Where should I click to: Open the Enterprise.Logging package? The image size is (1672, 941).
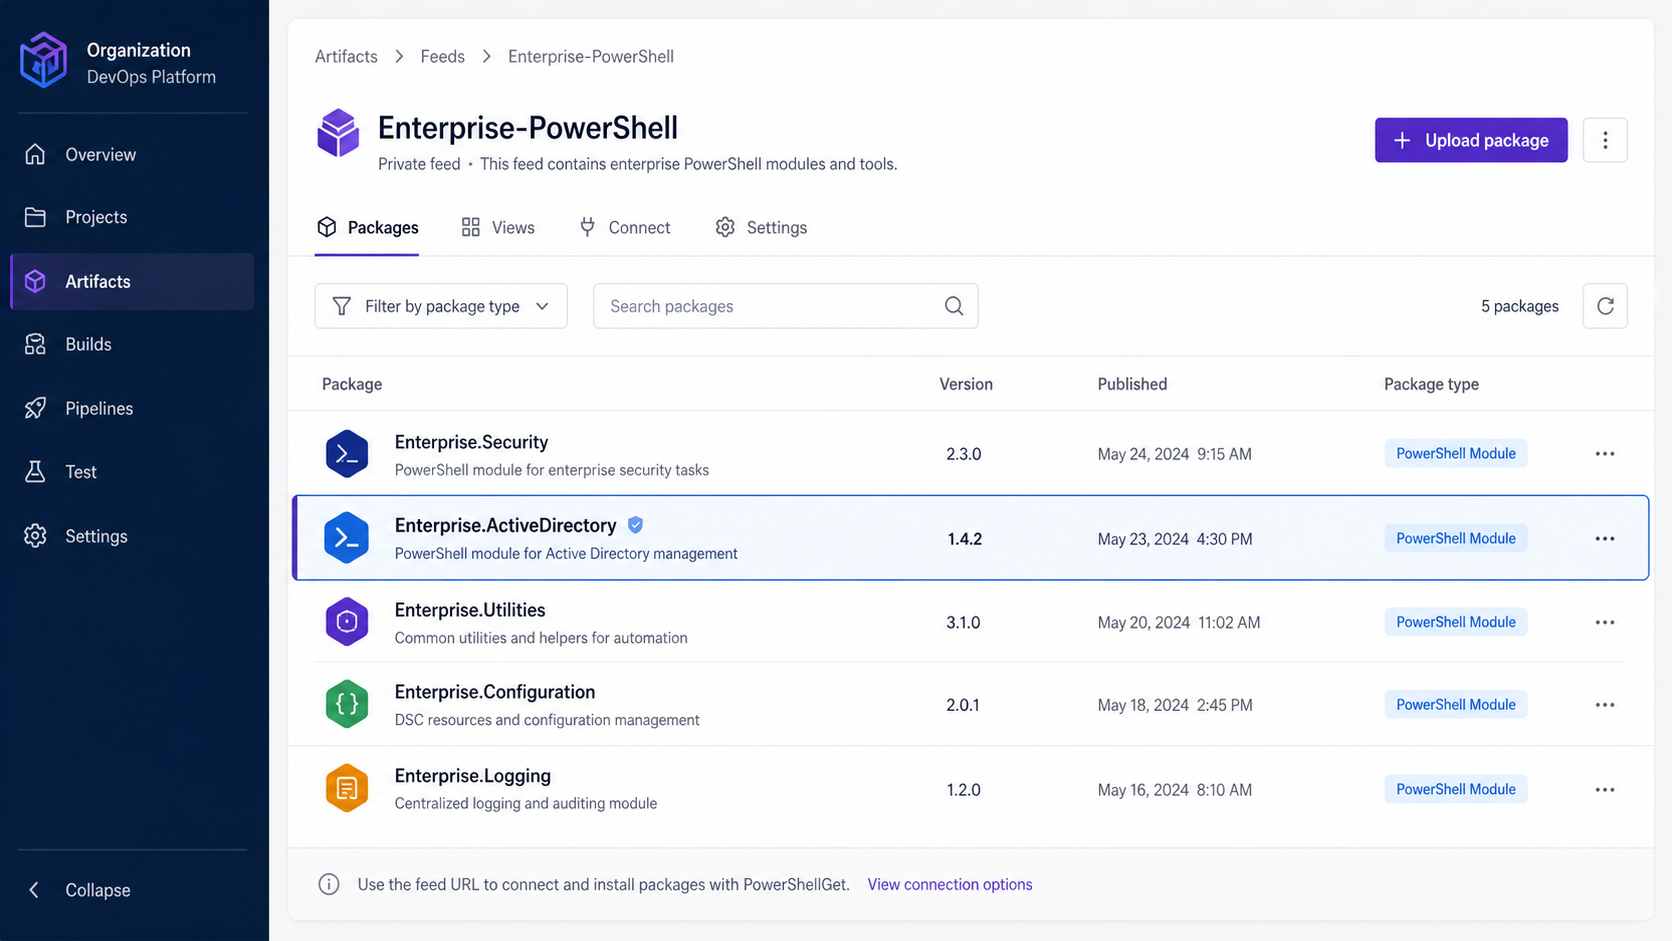473,776
